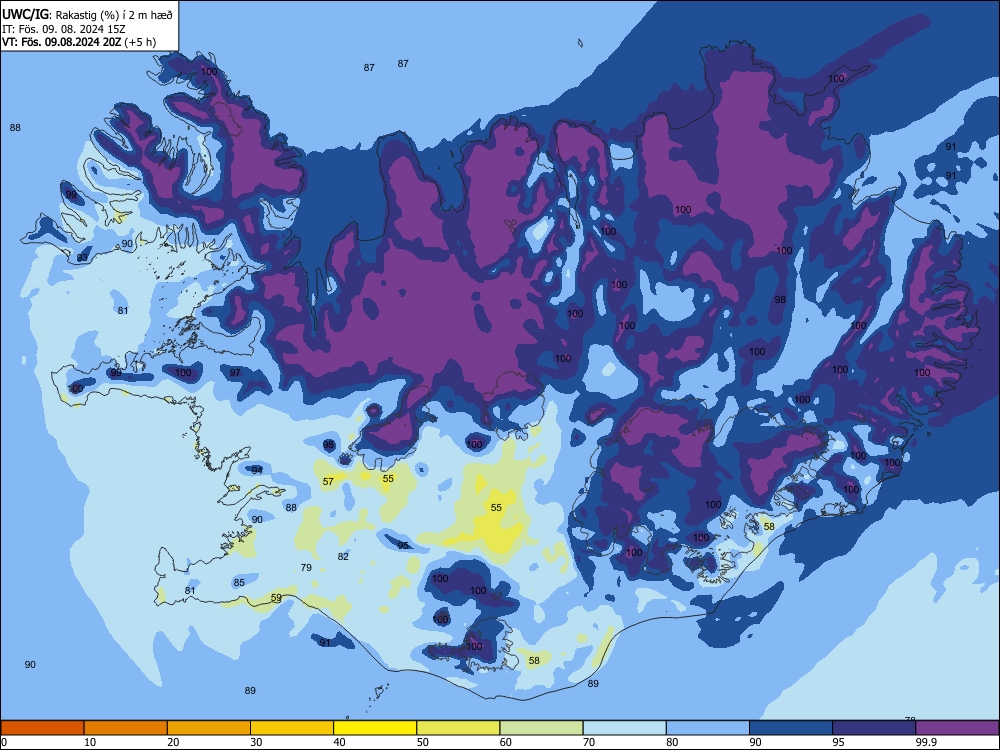
Task: Click the bright yellow 40–50 legend swatch
Action: 375,728
